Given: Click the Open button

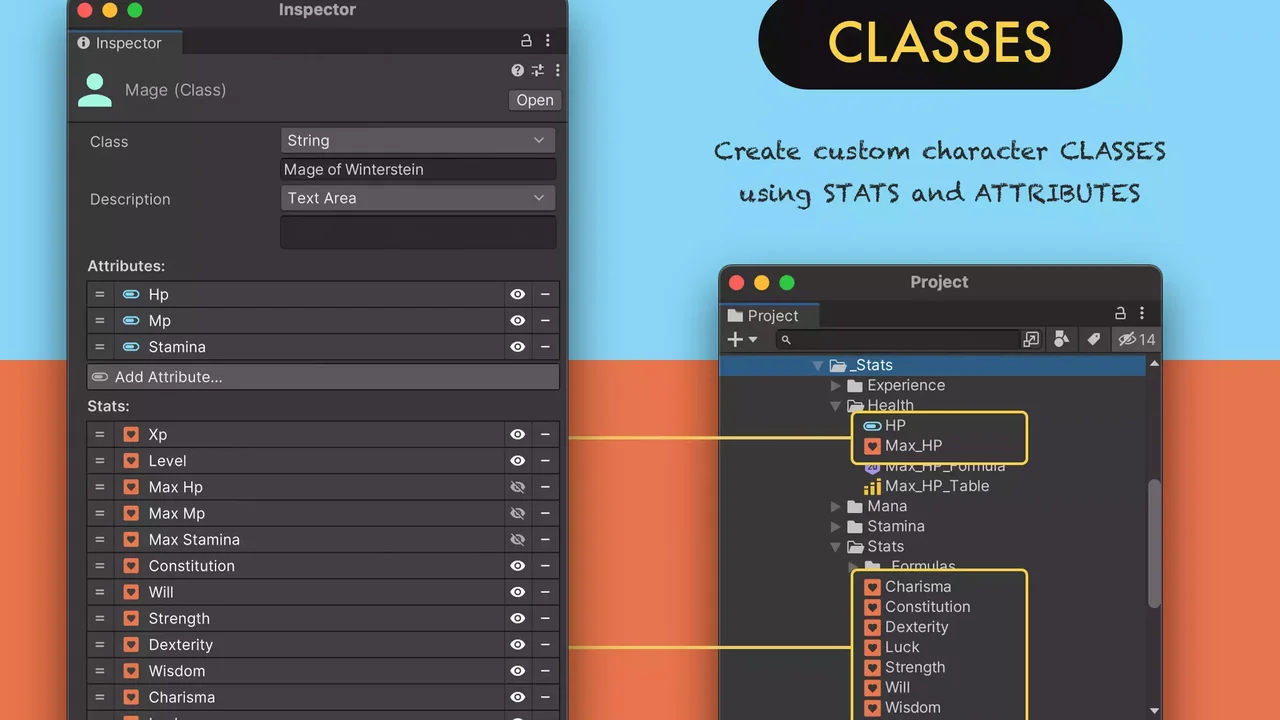Looking at the screenshot, I should 535,100.
